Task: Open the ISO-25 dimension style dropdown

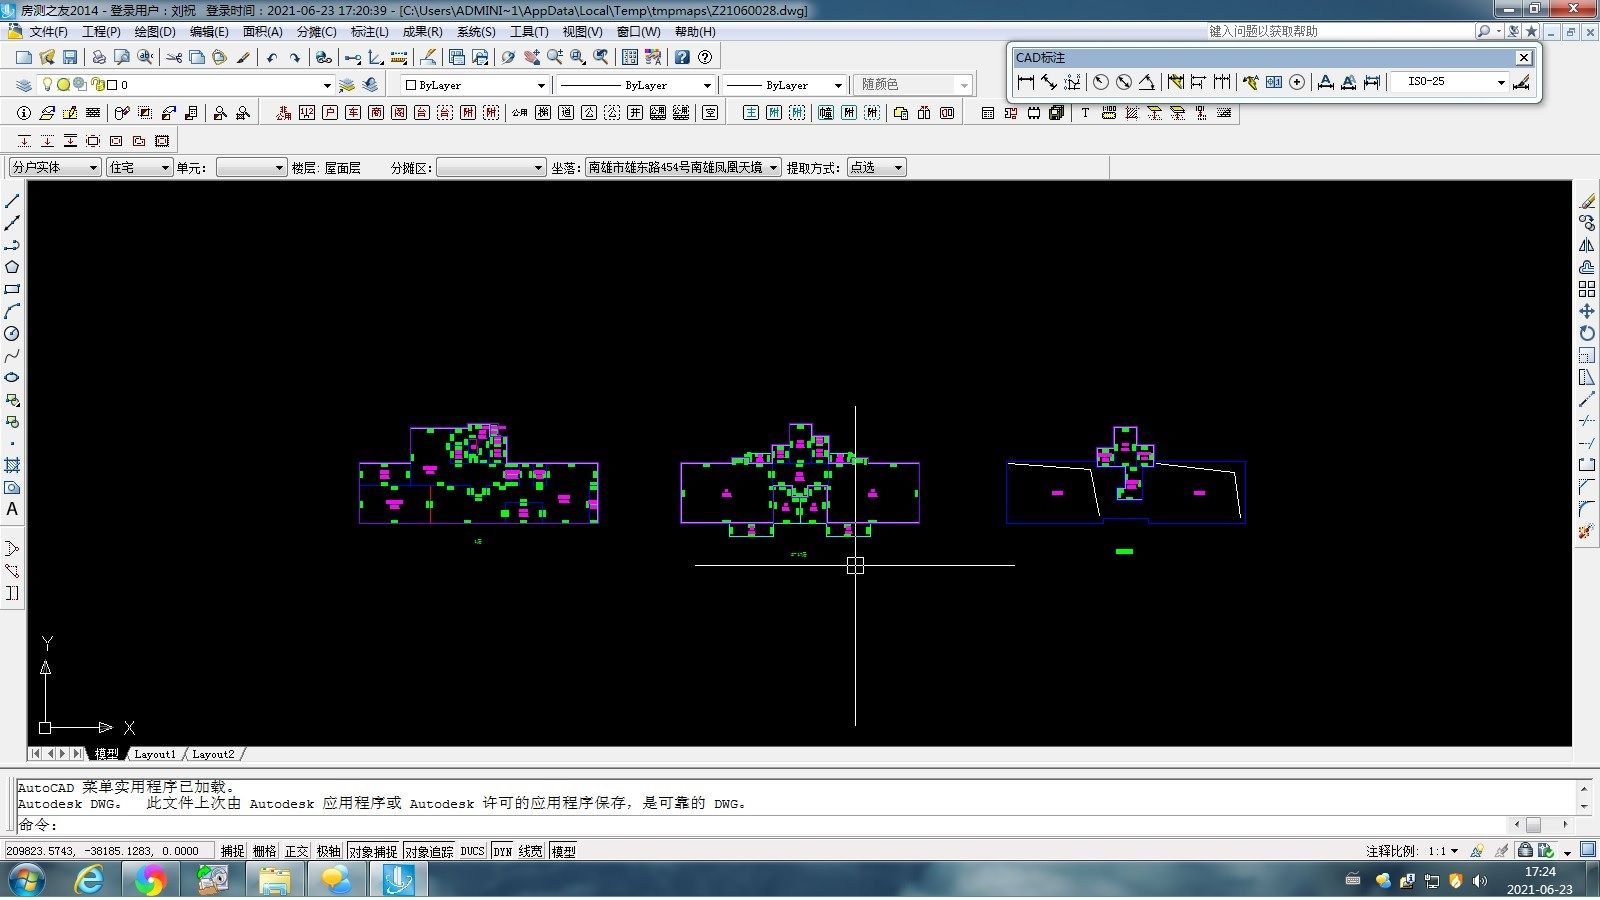Action: (1451, 82)
